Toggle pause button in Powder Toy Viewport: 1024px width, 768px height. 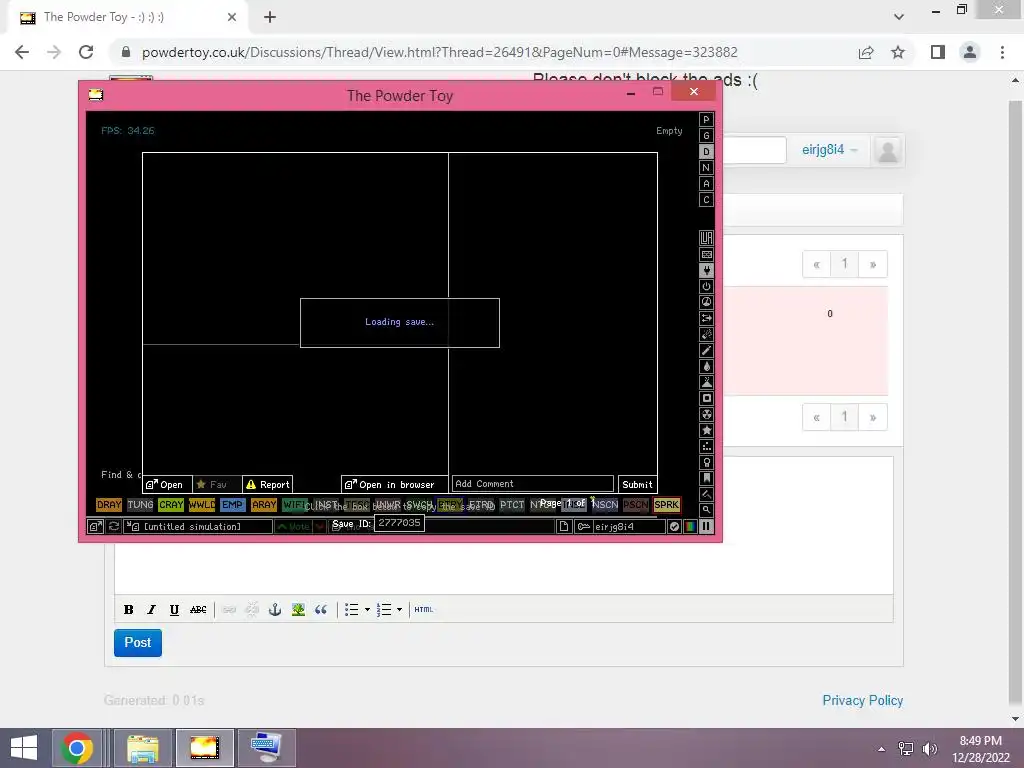[x=706, y=526]
